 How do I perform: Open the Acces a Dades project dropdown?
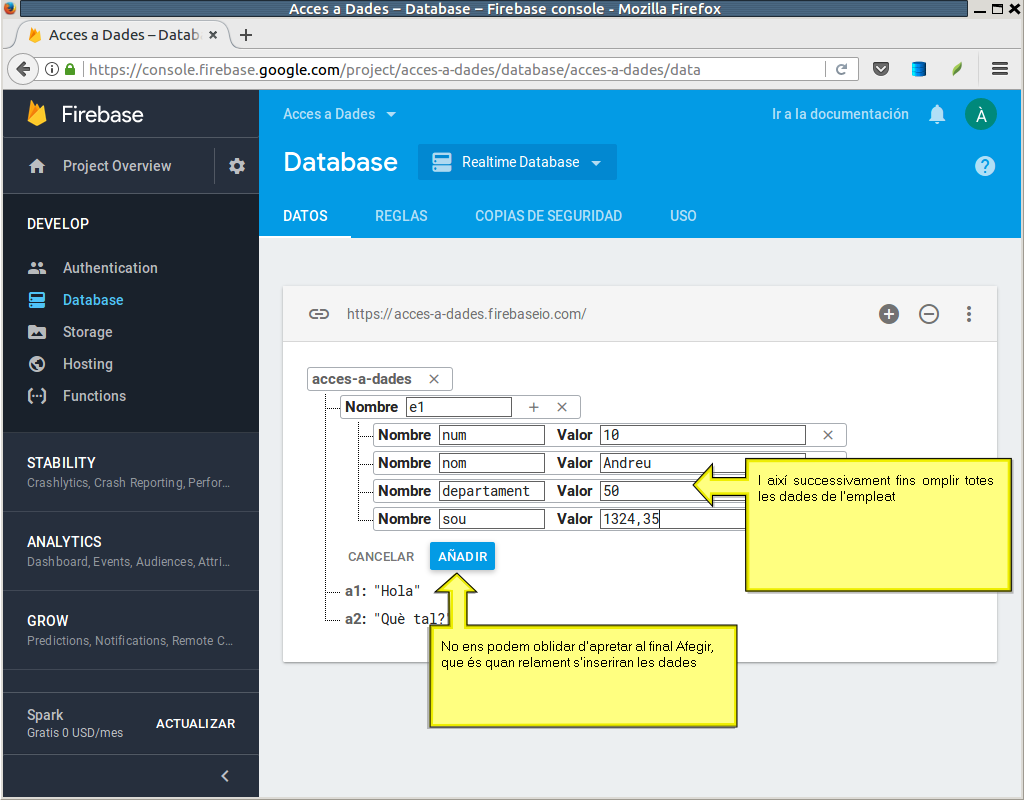340,114
